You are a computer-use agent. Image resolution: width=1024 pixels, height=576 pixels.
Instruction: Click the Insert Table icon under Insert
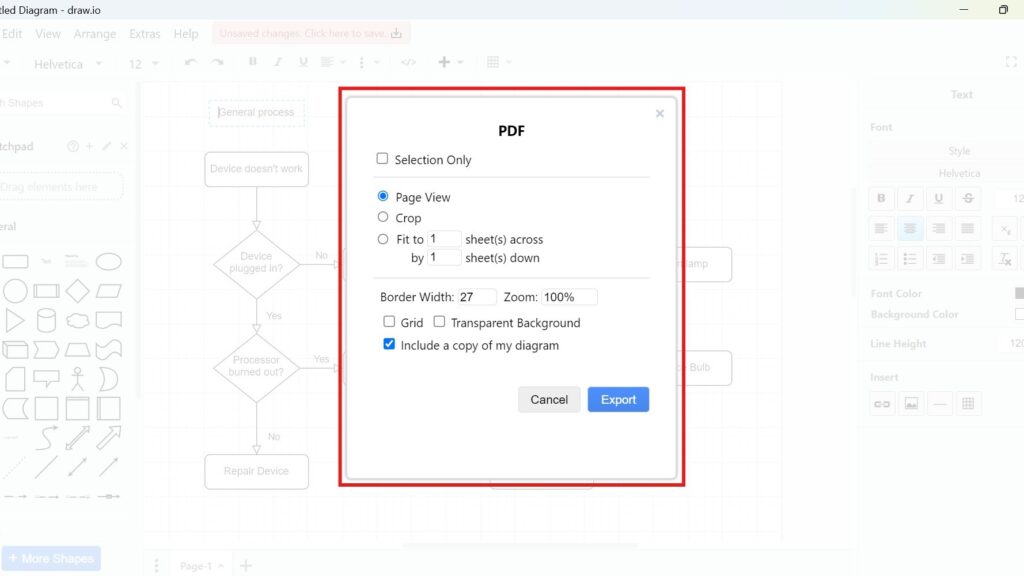click(968, 403)
